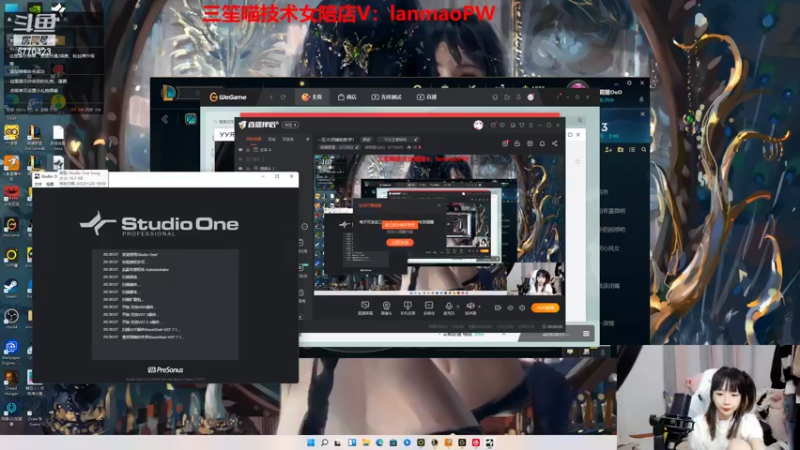Viewport: 800px width, 450px height.
Task: Open File Explorer from taskbar
Action: 366,442
